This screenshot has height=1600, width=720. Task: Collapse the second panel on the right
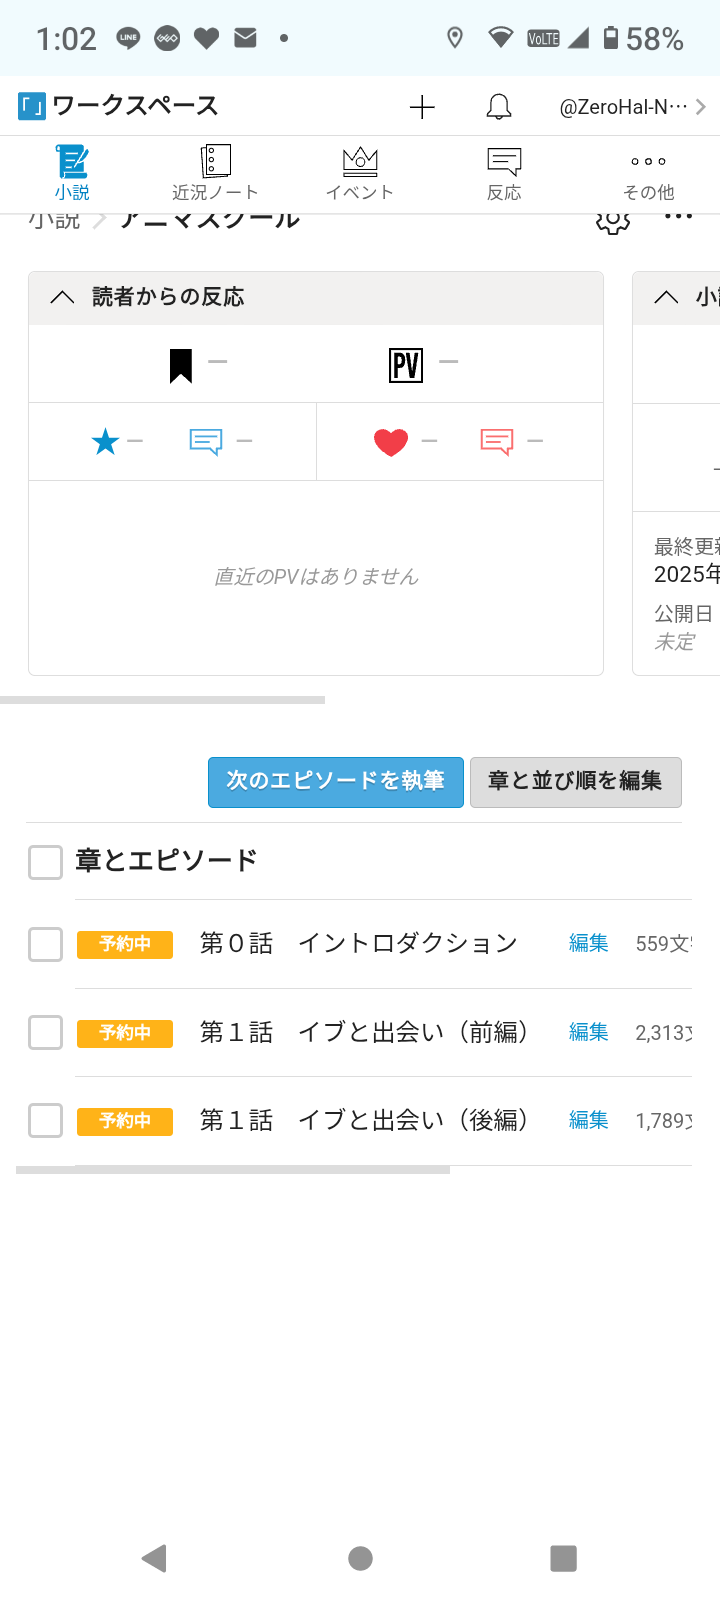pyautogui.click(x=666, y=297)
